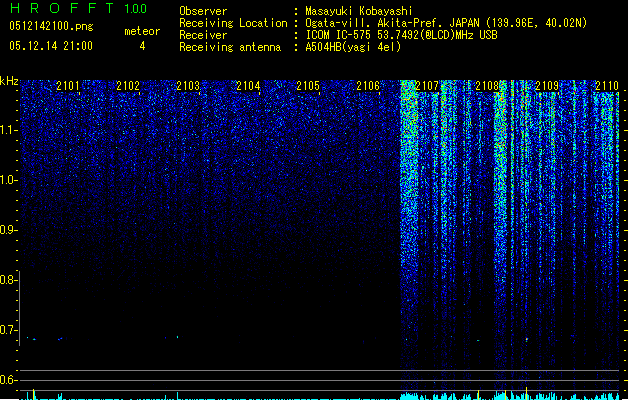Viewport: 629px width, 400px height.
Task: Click the 2106 time marker
Action: point(368,85)
